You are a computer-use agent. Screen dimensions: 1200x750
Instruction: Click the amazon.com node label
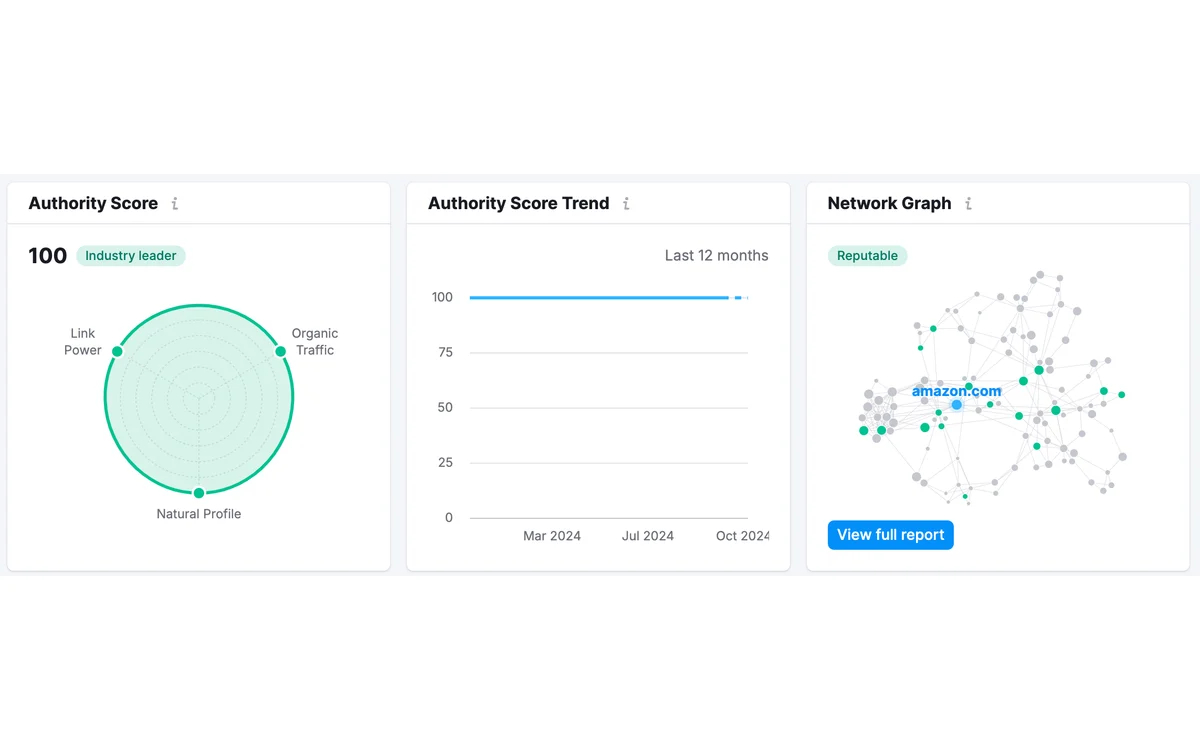[x=956, y=391]
